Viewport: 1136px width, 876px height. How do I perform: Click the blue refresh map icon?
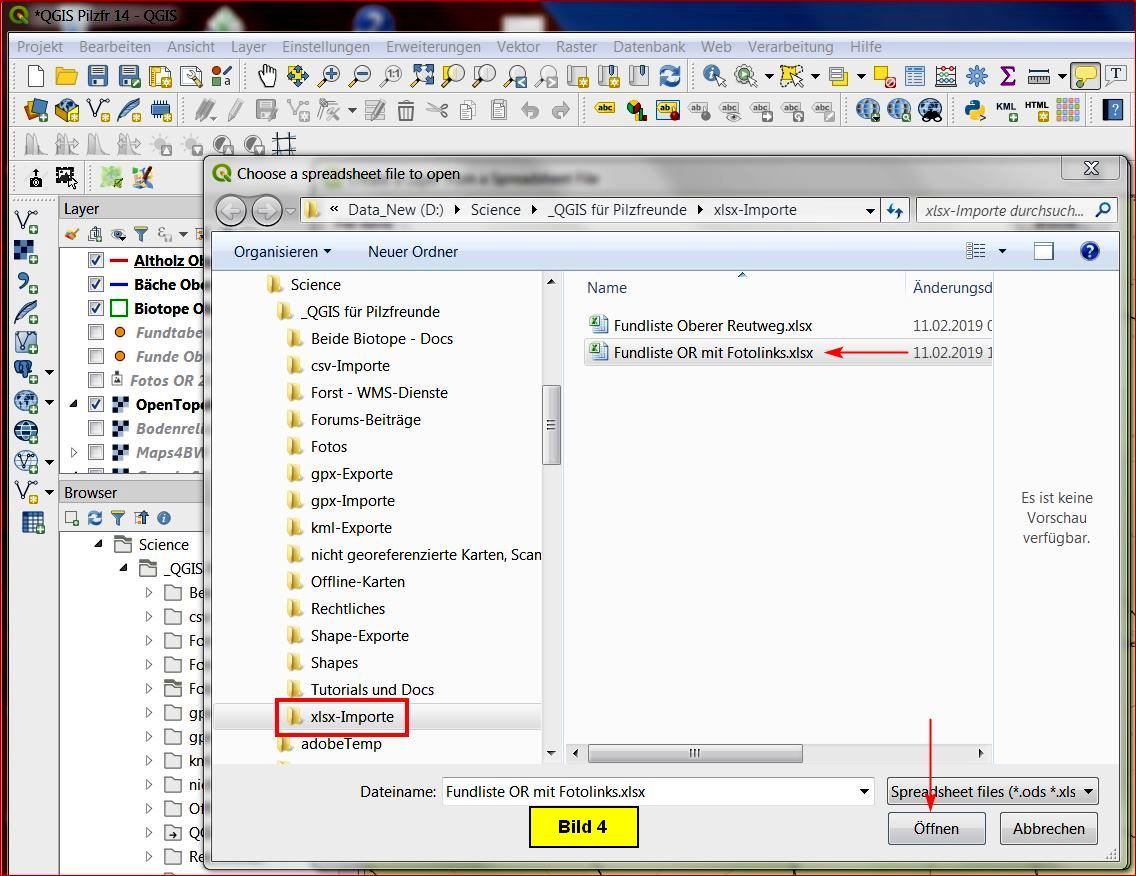tap(669, 76)
